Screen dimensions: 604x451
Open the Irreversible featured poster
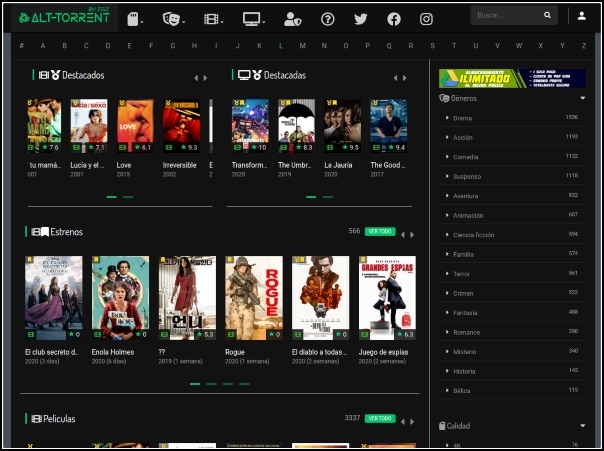(181, 126)
